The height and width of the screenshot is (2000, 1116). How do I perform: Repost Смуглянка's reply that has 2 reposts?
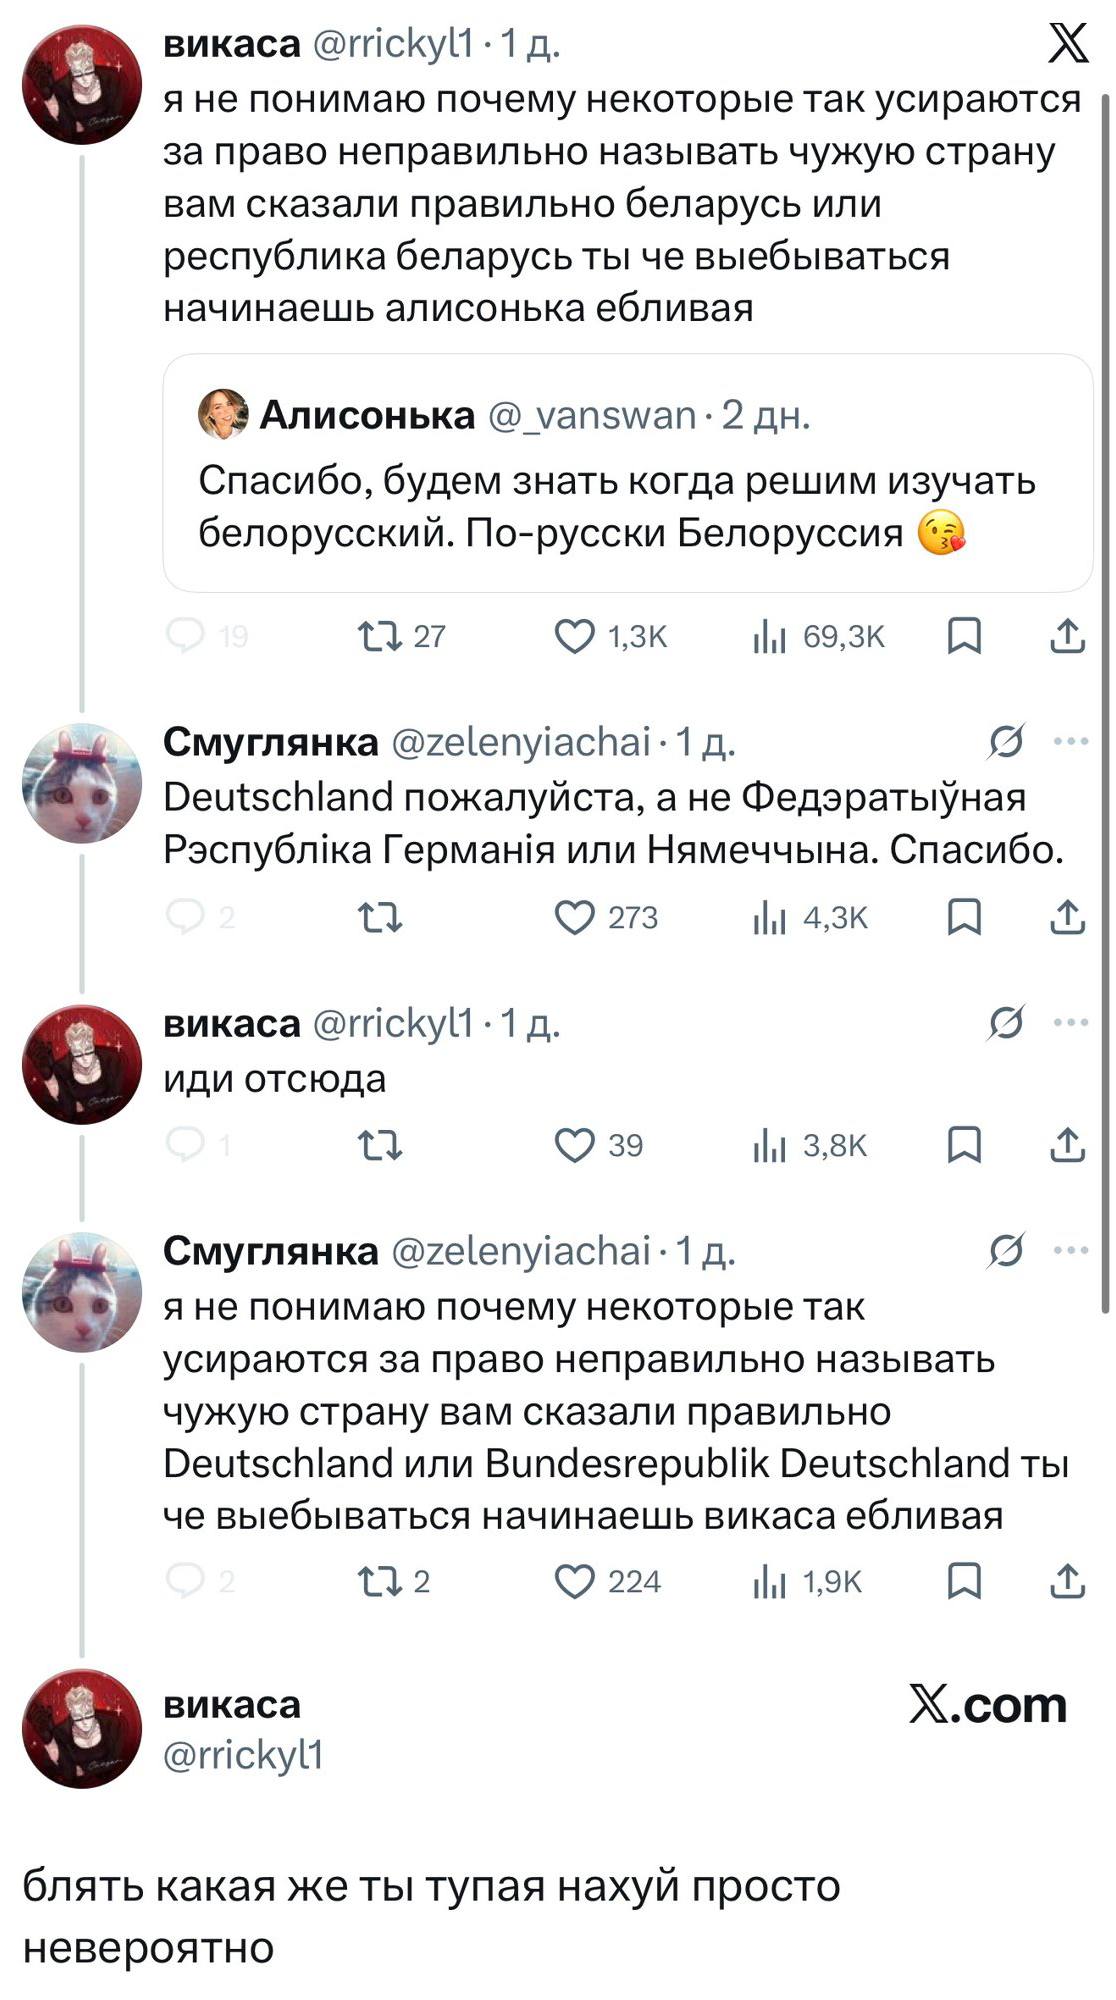pos(380,1581)
